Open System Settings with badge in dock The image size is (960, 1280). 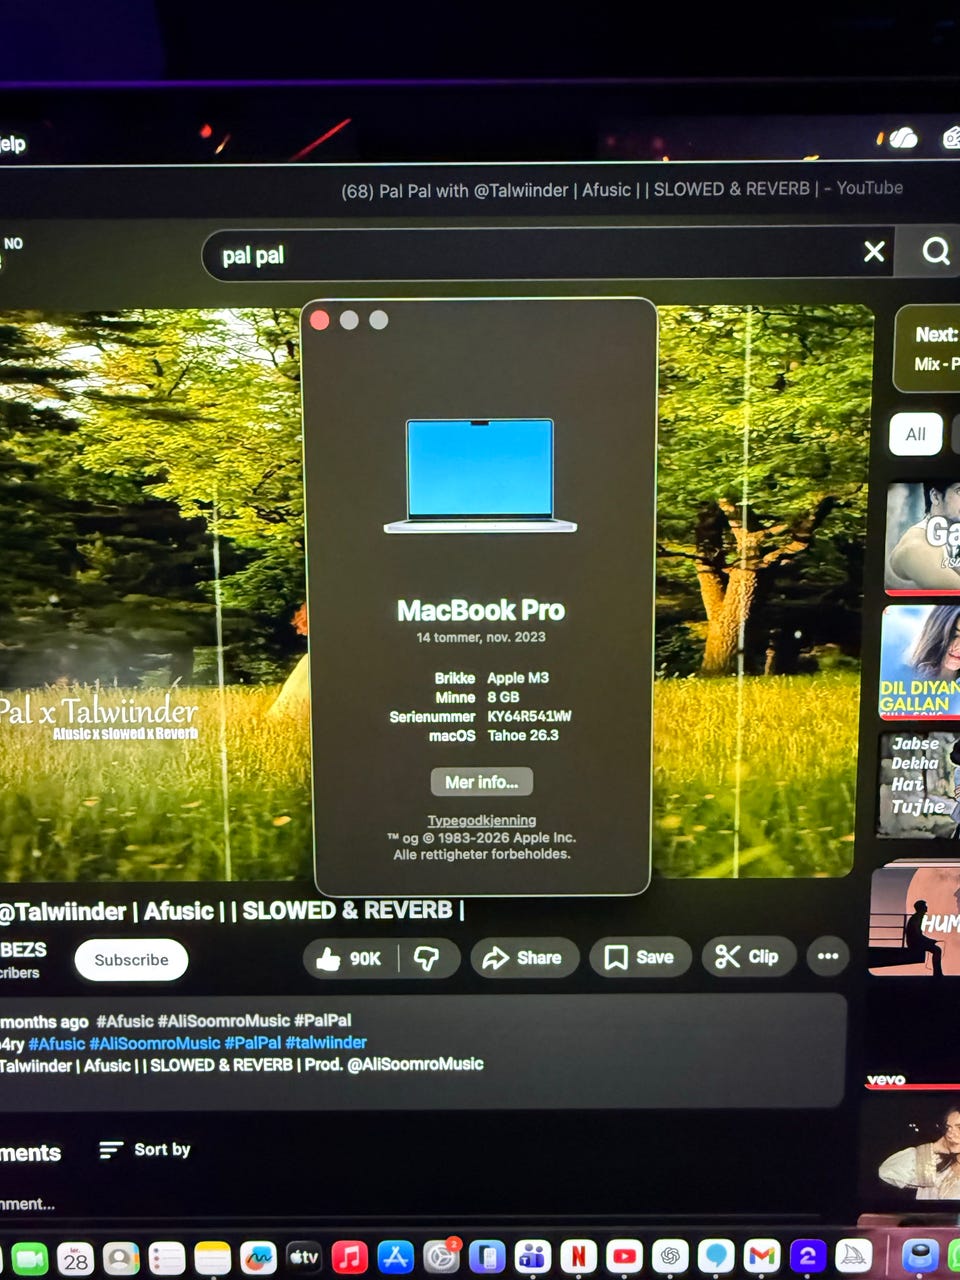pos(441,1256)
